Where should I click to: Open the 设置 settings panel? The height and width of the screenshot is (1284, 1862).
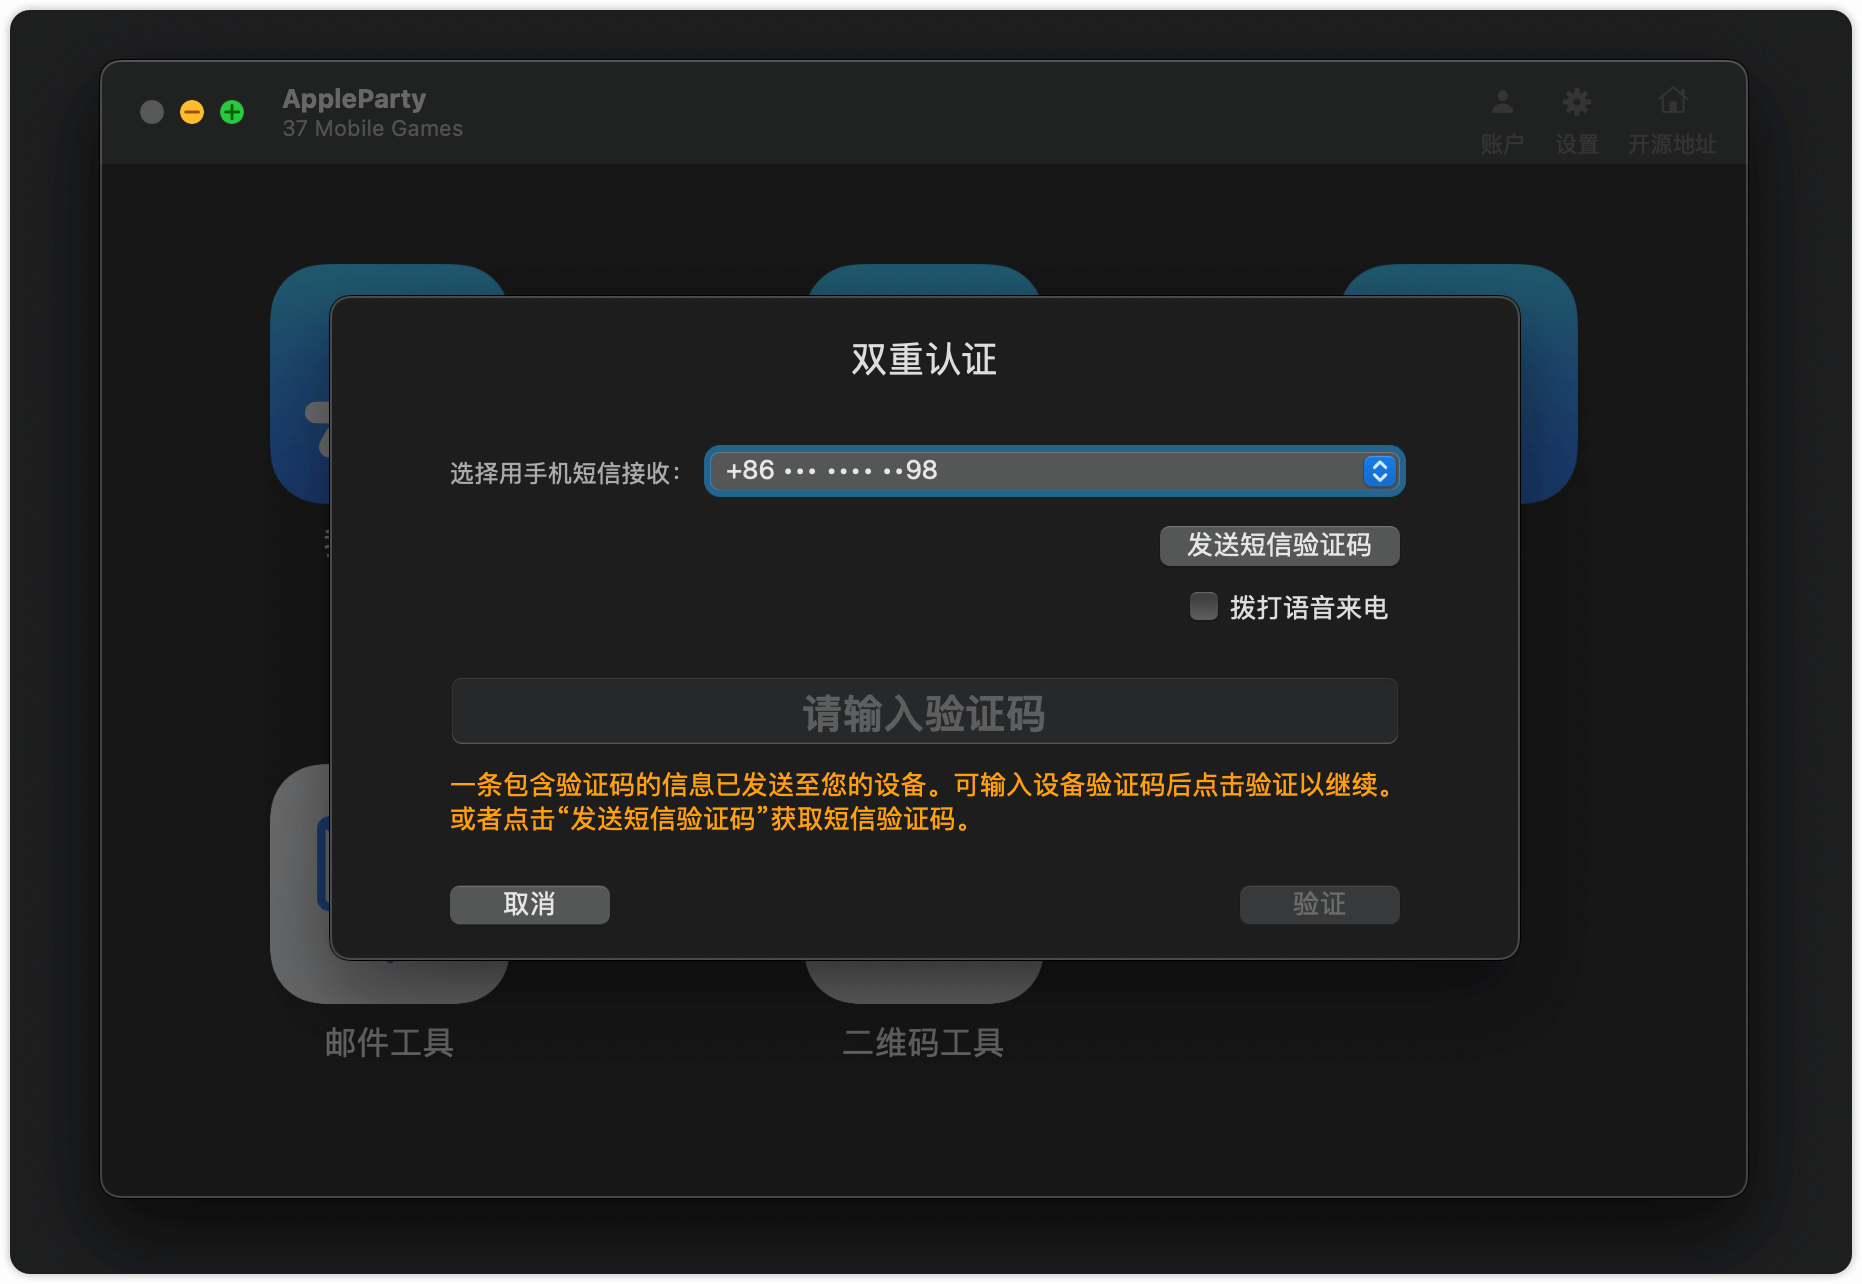point(1576,115)
